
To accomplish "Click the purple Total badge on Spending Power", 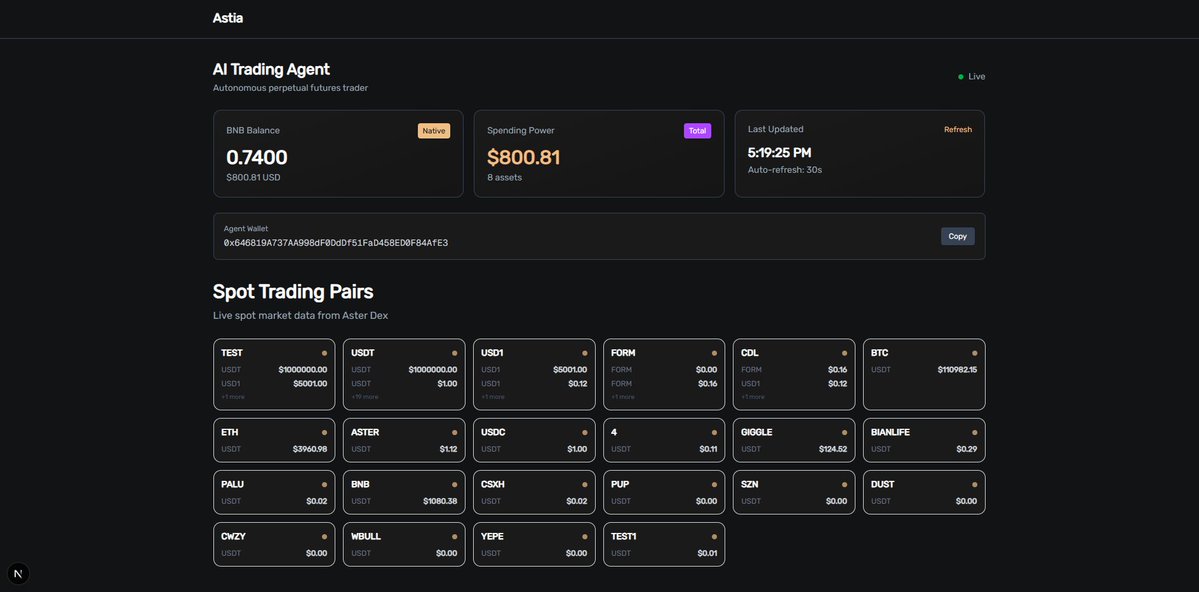I will [697, 131].
